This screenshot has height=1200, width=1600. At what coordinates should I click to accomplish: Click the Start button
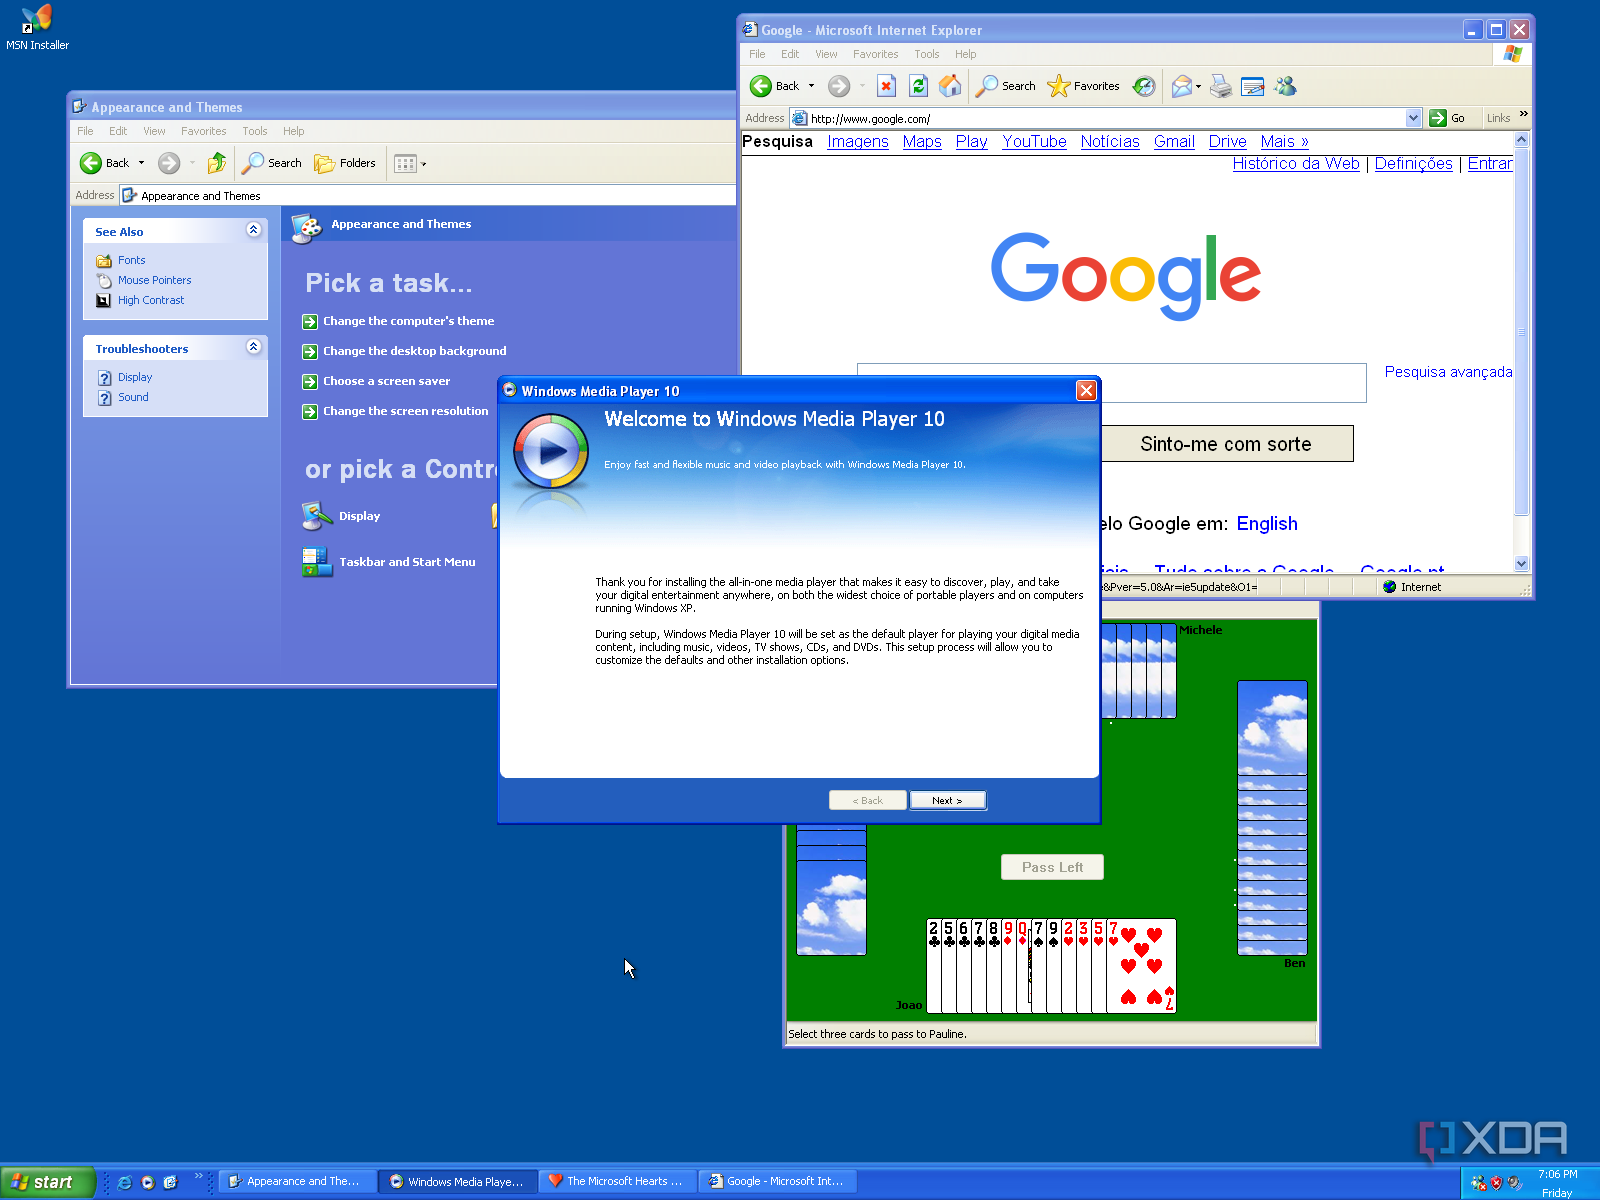47,1182
